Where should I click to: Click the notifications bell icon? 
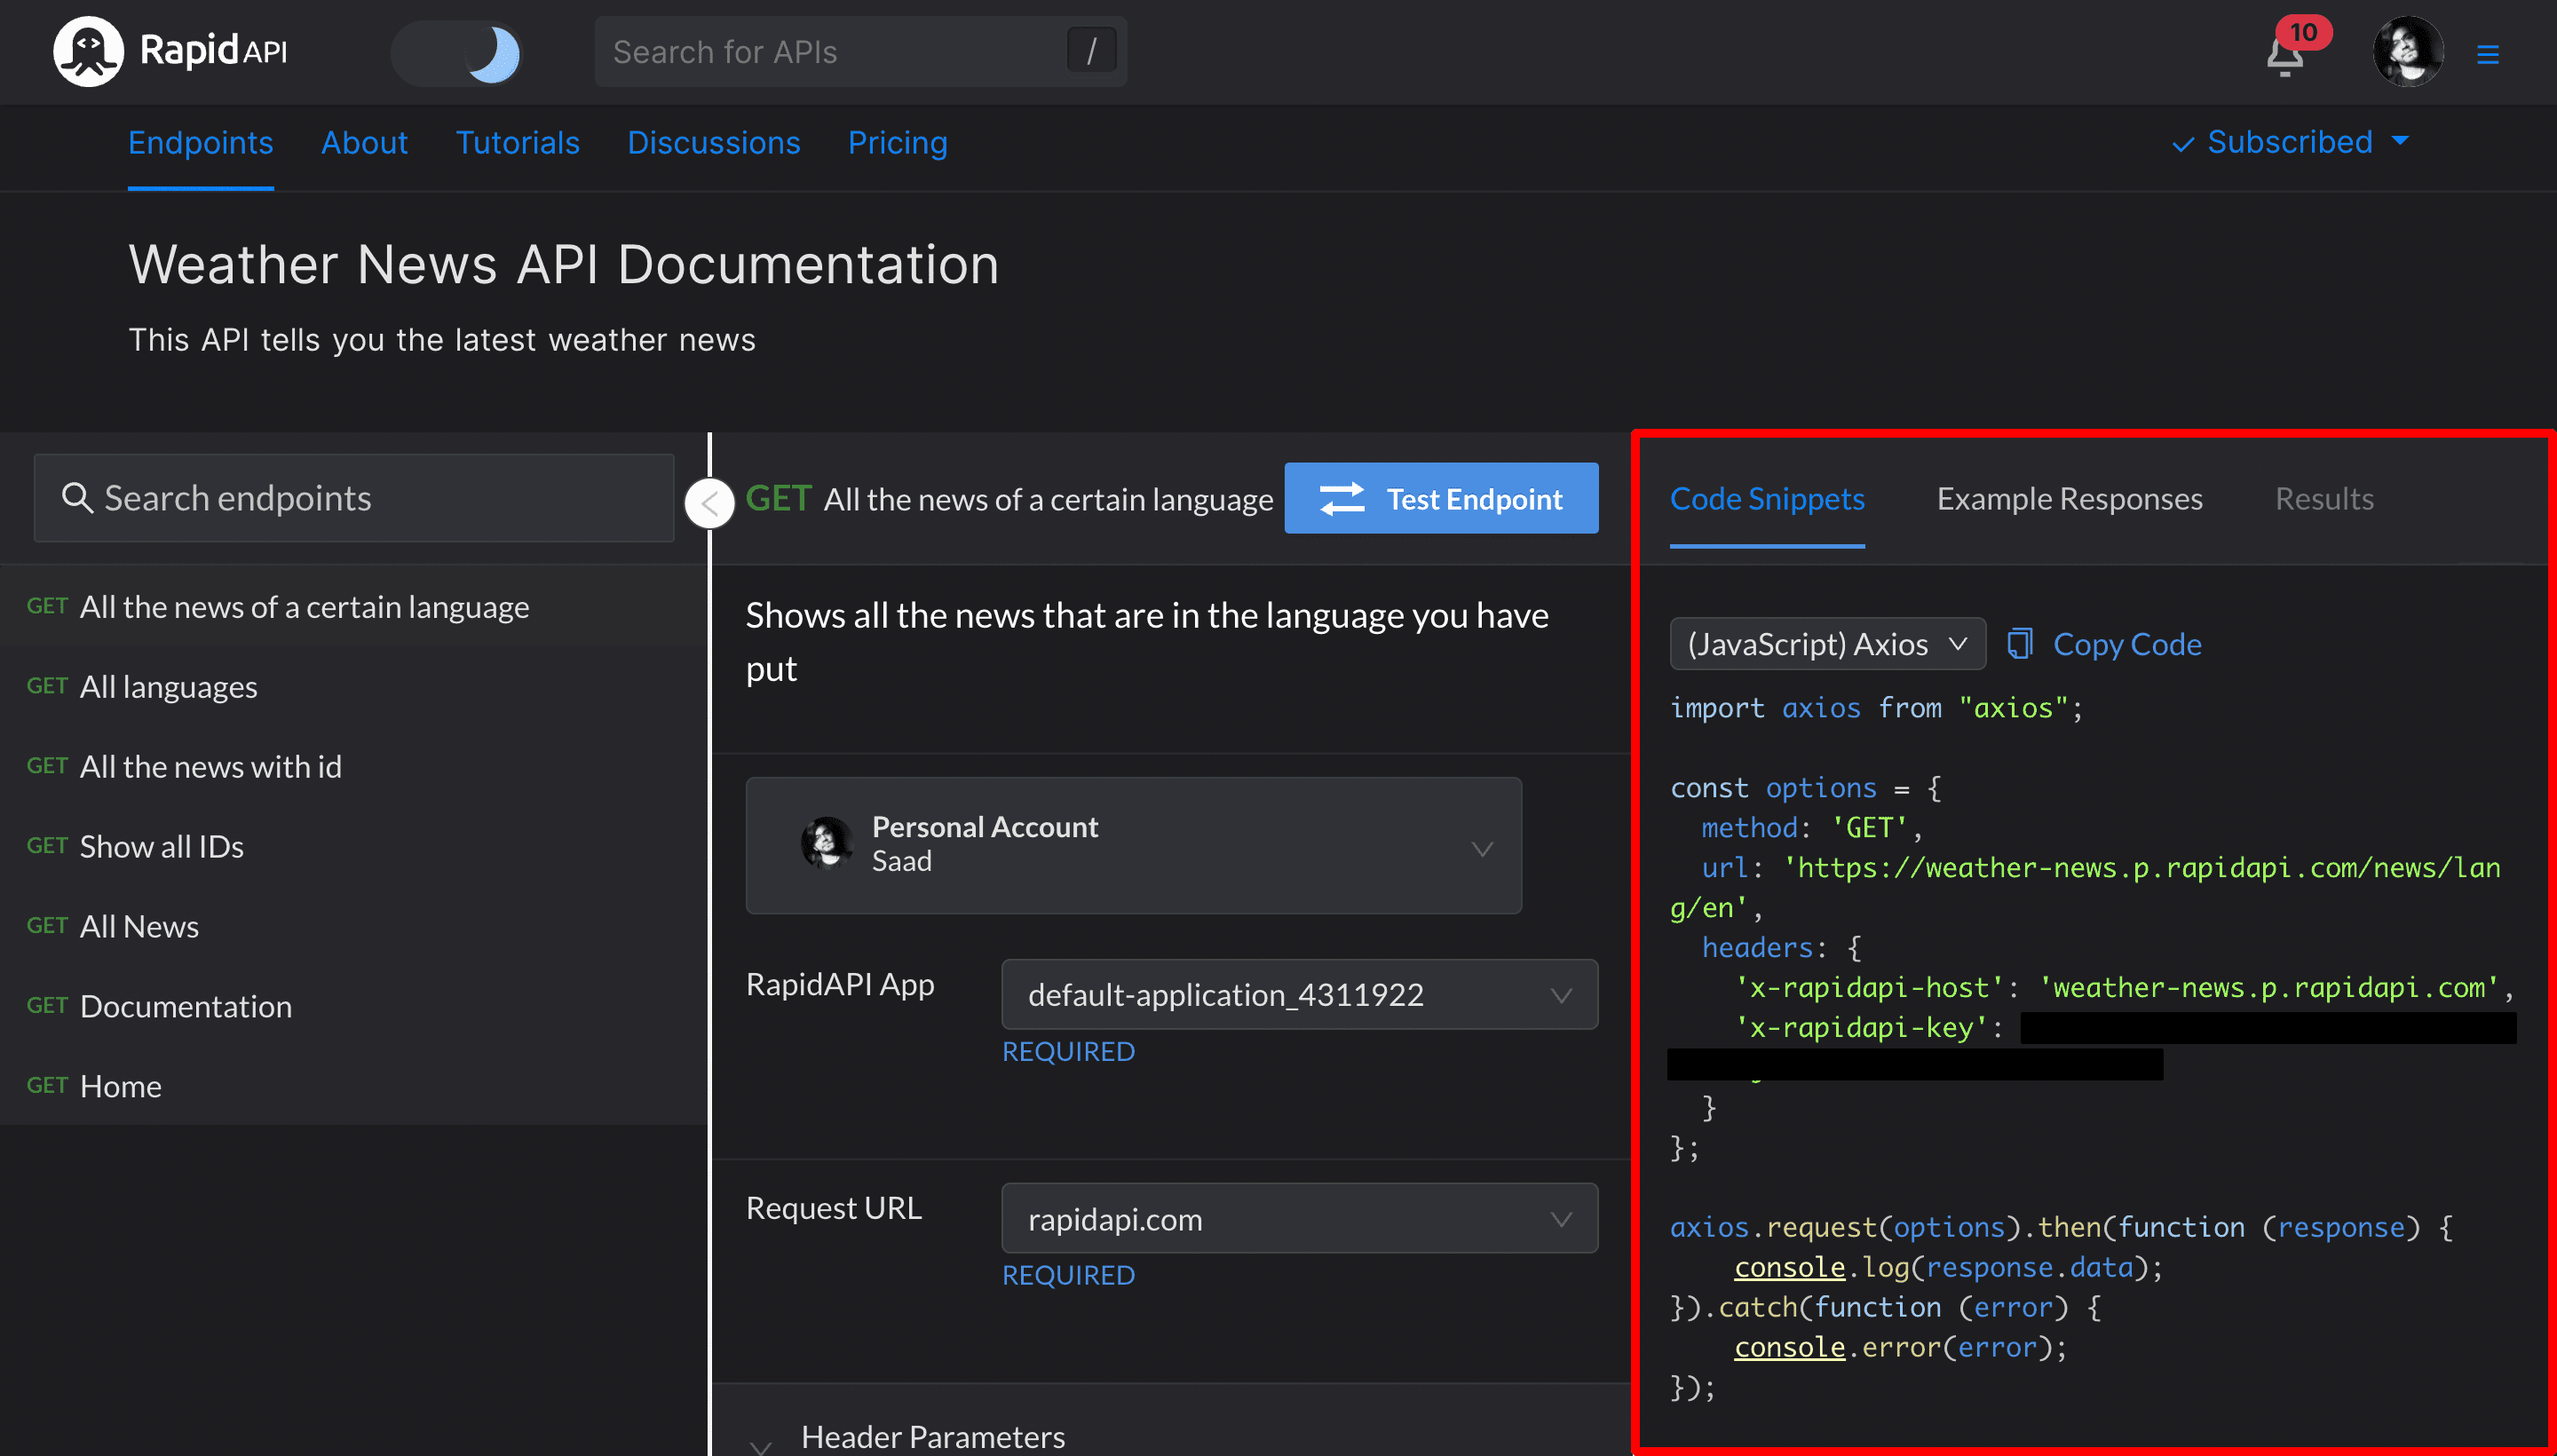pos(2284,51)
